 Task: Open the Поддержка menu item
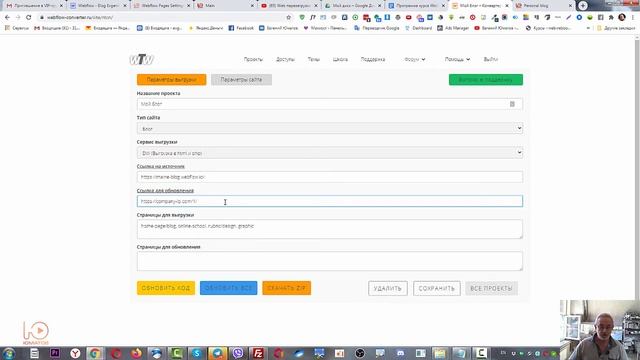pos(373,59)
